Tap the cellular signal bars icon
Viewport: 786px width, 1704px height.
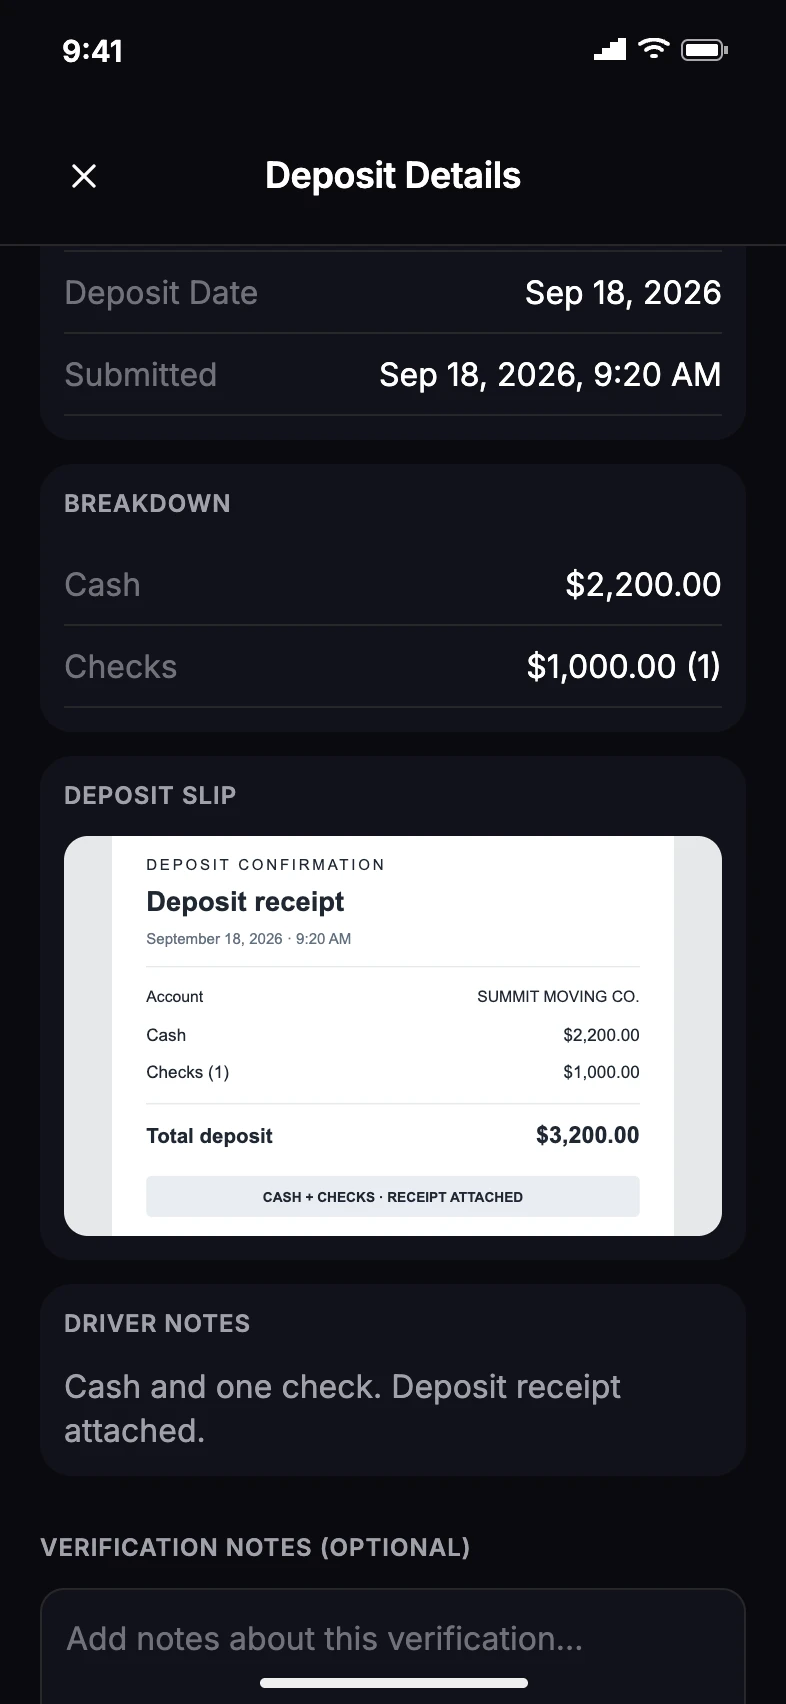[x=610, y=49]
